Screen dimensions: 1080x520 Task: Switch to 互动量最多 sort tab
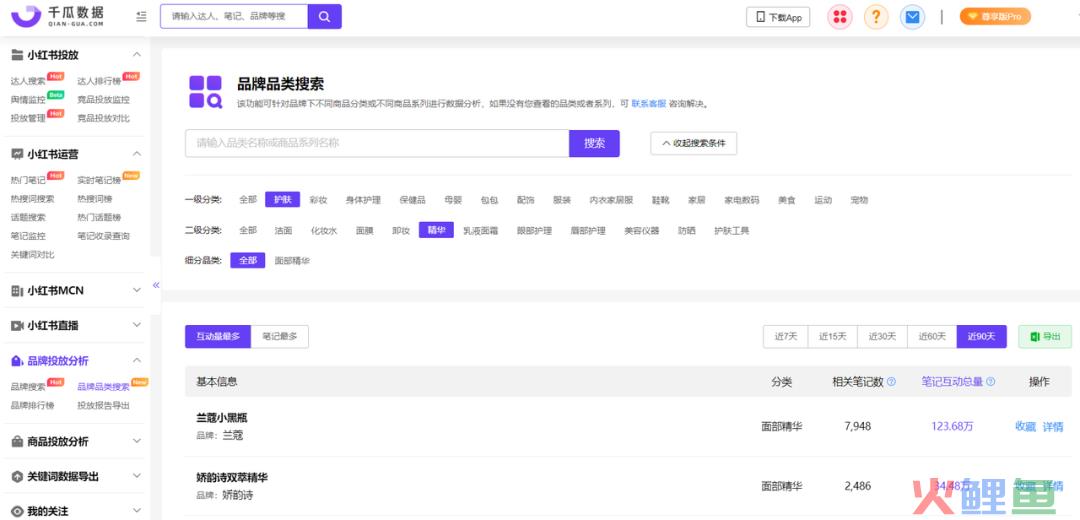point(218,336)
